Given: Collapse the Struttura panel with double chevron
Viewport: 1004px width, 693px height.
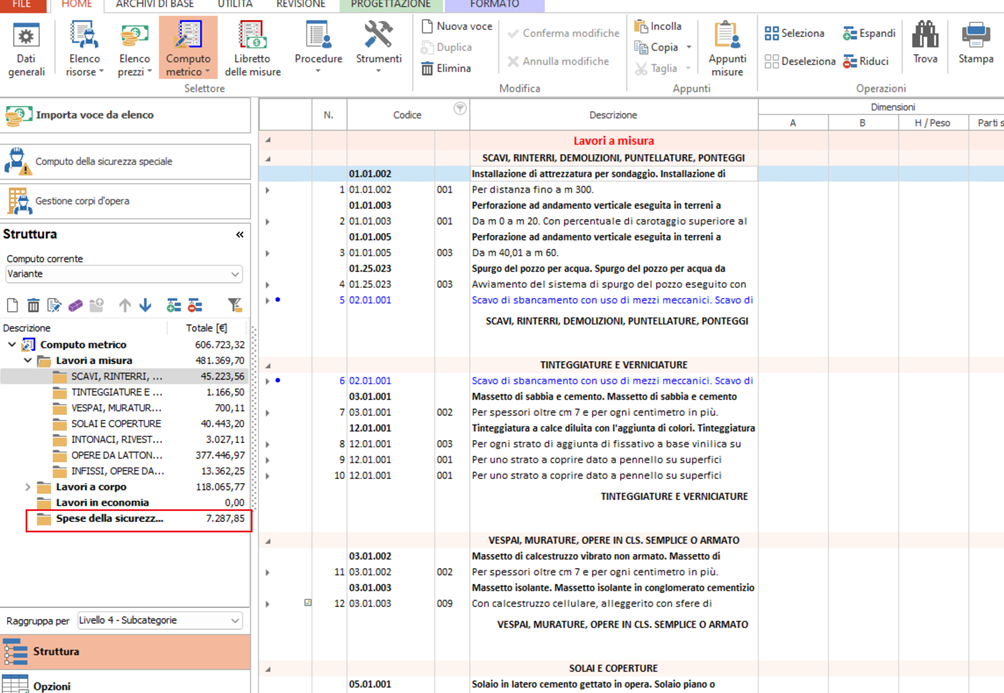Looking at the screenshot, I should point(239,234).
